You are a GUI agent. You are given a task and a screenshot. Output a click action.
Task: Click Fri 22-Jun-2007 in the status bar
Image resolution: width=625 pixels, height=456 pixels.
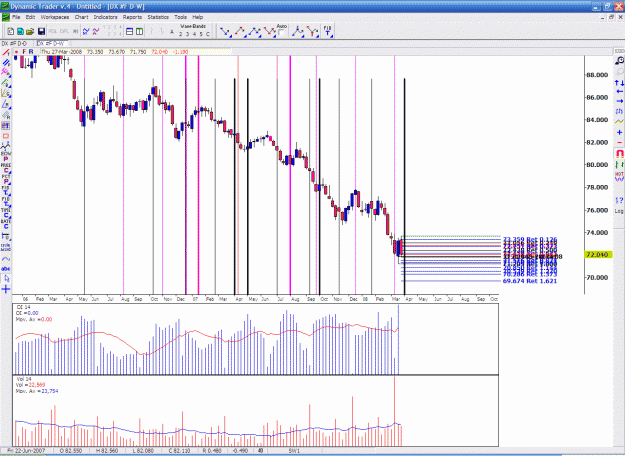click(x=26, y=451)
